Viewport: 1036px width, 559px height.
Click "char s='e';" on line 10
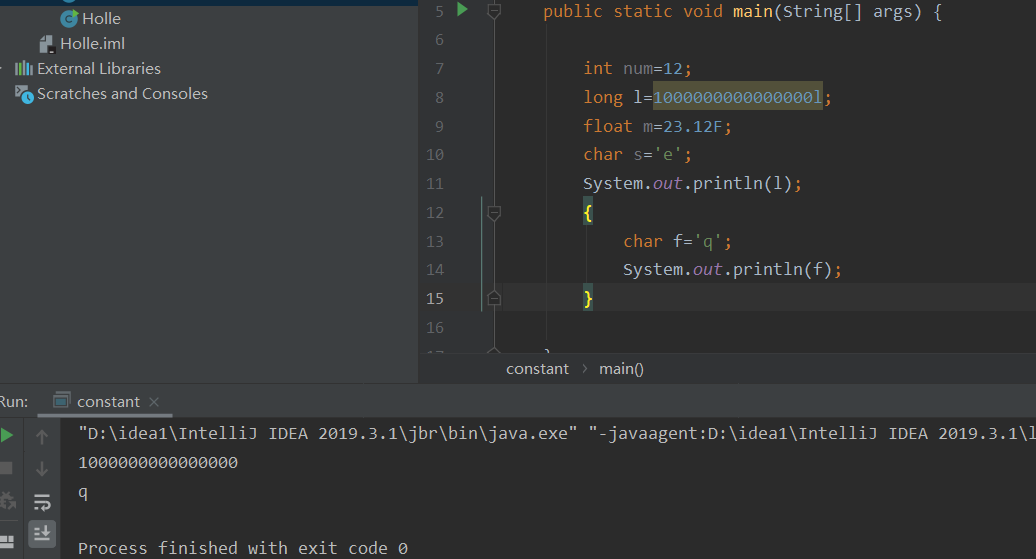click(x=638, y=155)
